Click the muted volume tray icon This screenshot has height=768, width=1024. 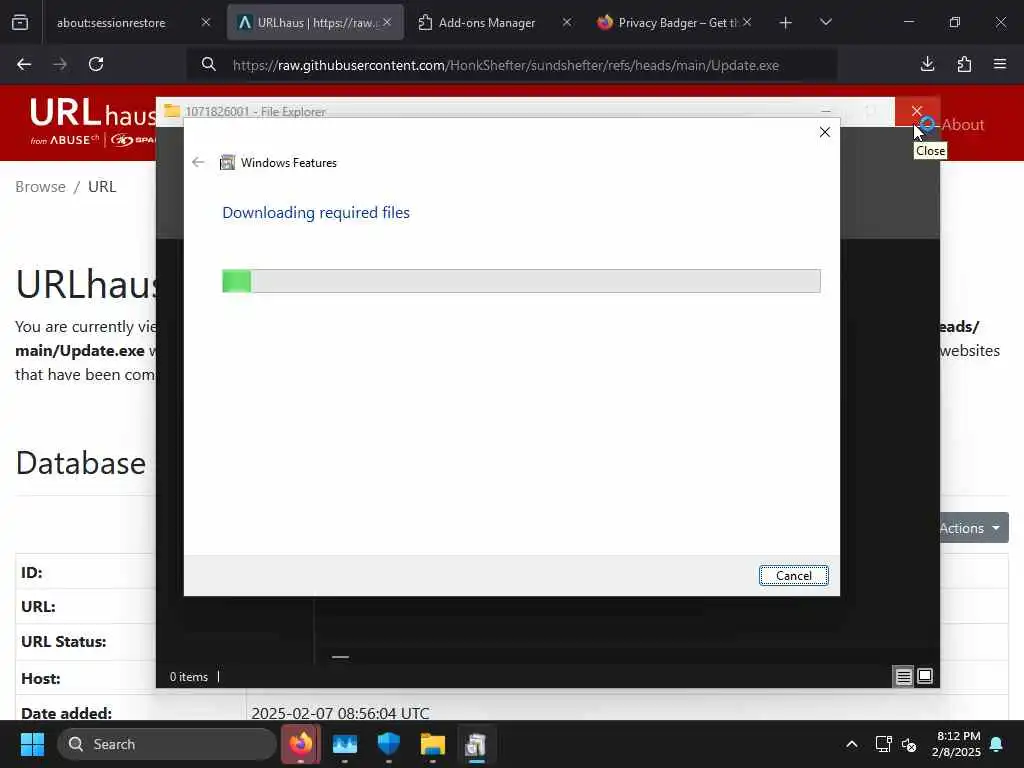(x=909, y=744)
